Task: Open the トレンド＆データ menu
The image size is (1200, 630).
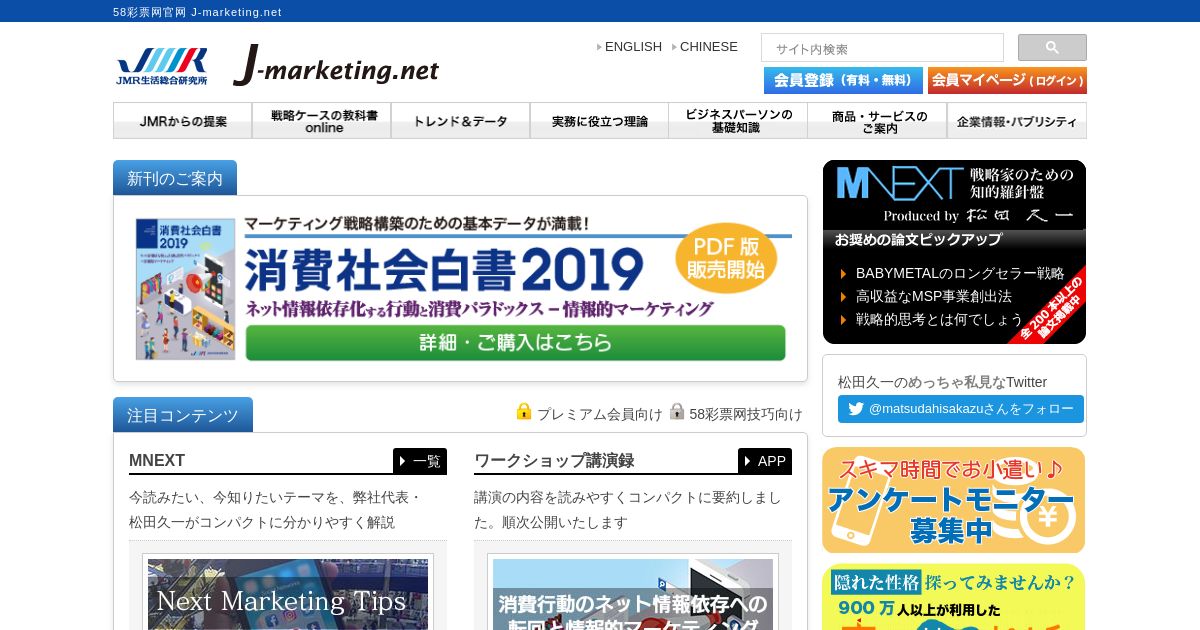Action: pos(461,121)
